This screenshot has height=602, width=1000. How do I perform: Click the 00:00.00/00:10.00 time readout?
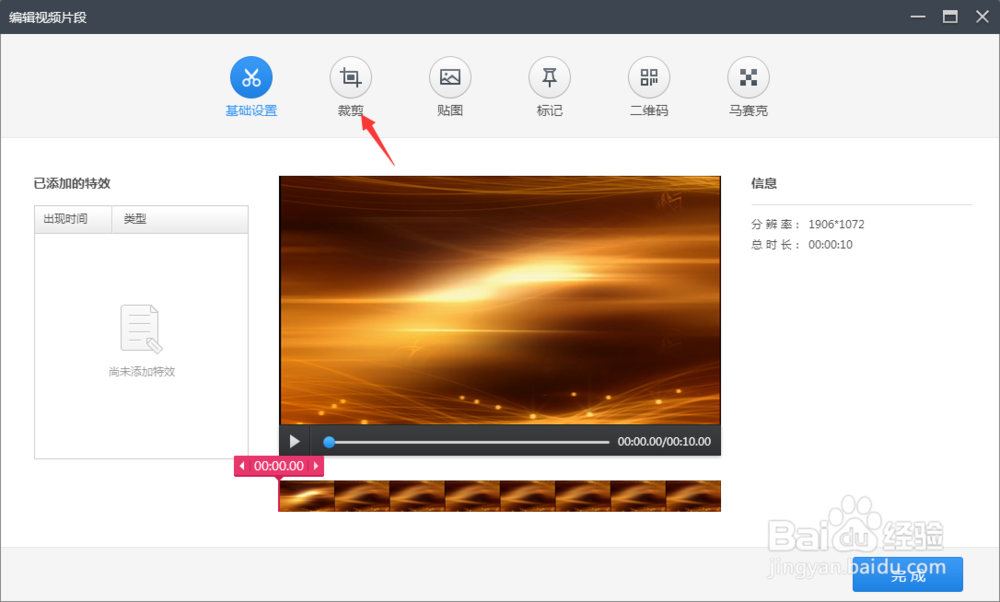(x=664, y=441)
